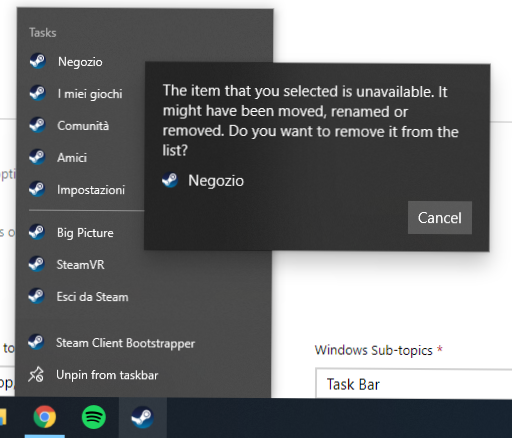Click the Task Bar sub-topic field

click(x=413, y=383)
